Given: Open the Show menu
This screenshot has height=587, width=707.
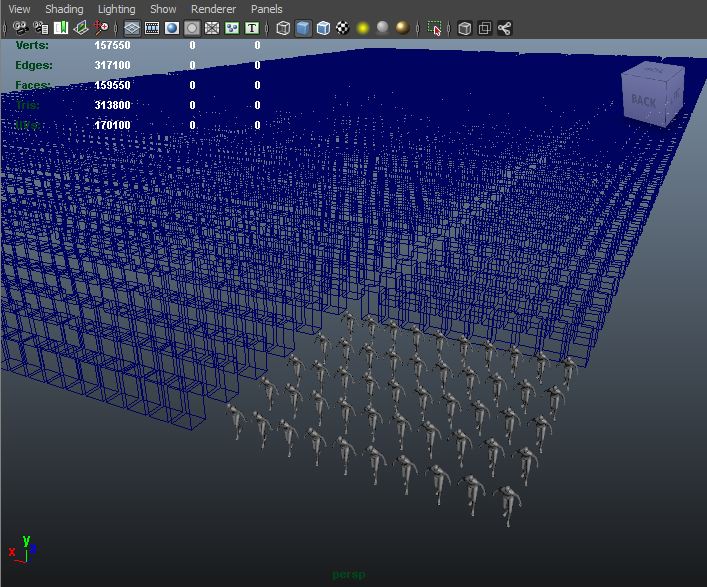Looking at the screenshot, I should pyautogui.click(x=163, y=9).
